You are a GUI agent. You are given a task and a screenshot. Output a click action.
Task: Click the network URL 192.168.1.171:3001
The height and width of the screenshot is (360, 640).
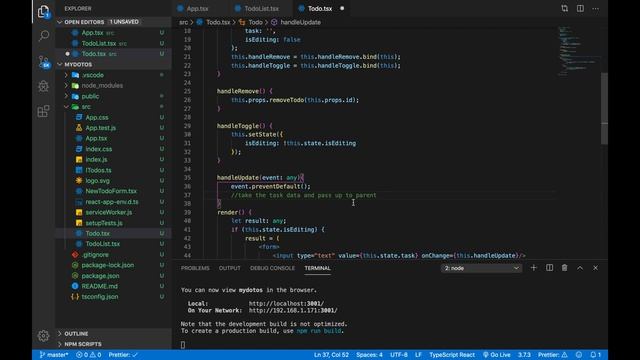293,311
